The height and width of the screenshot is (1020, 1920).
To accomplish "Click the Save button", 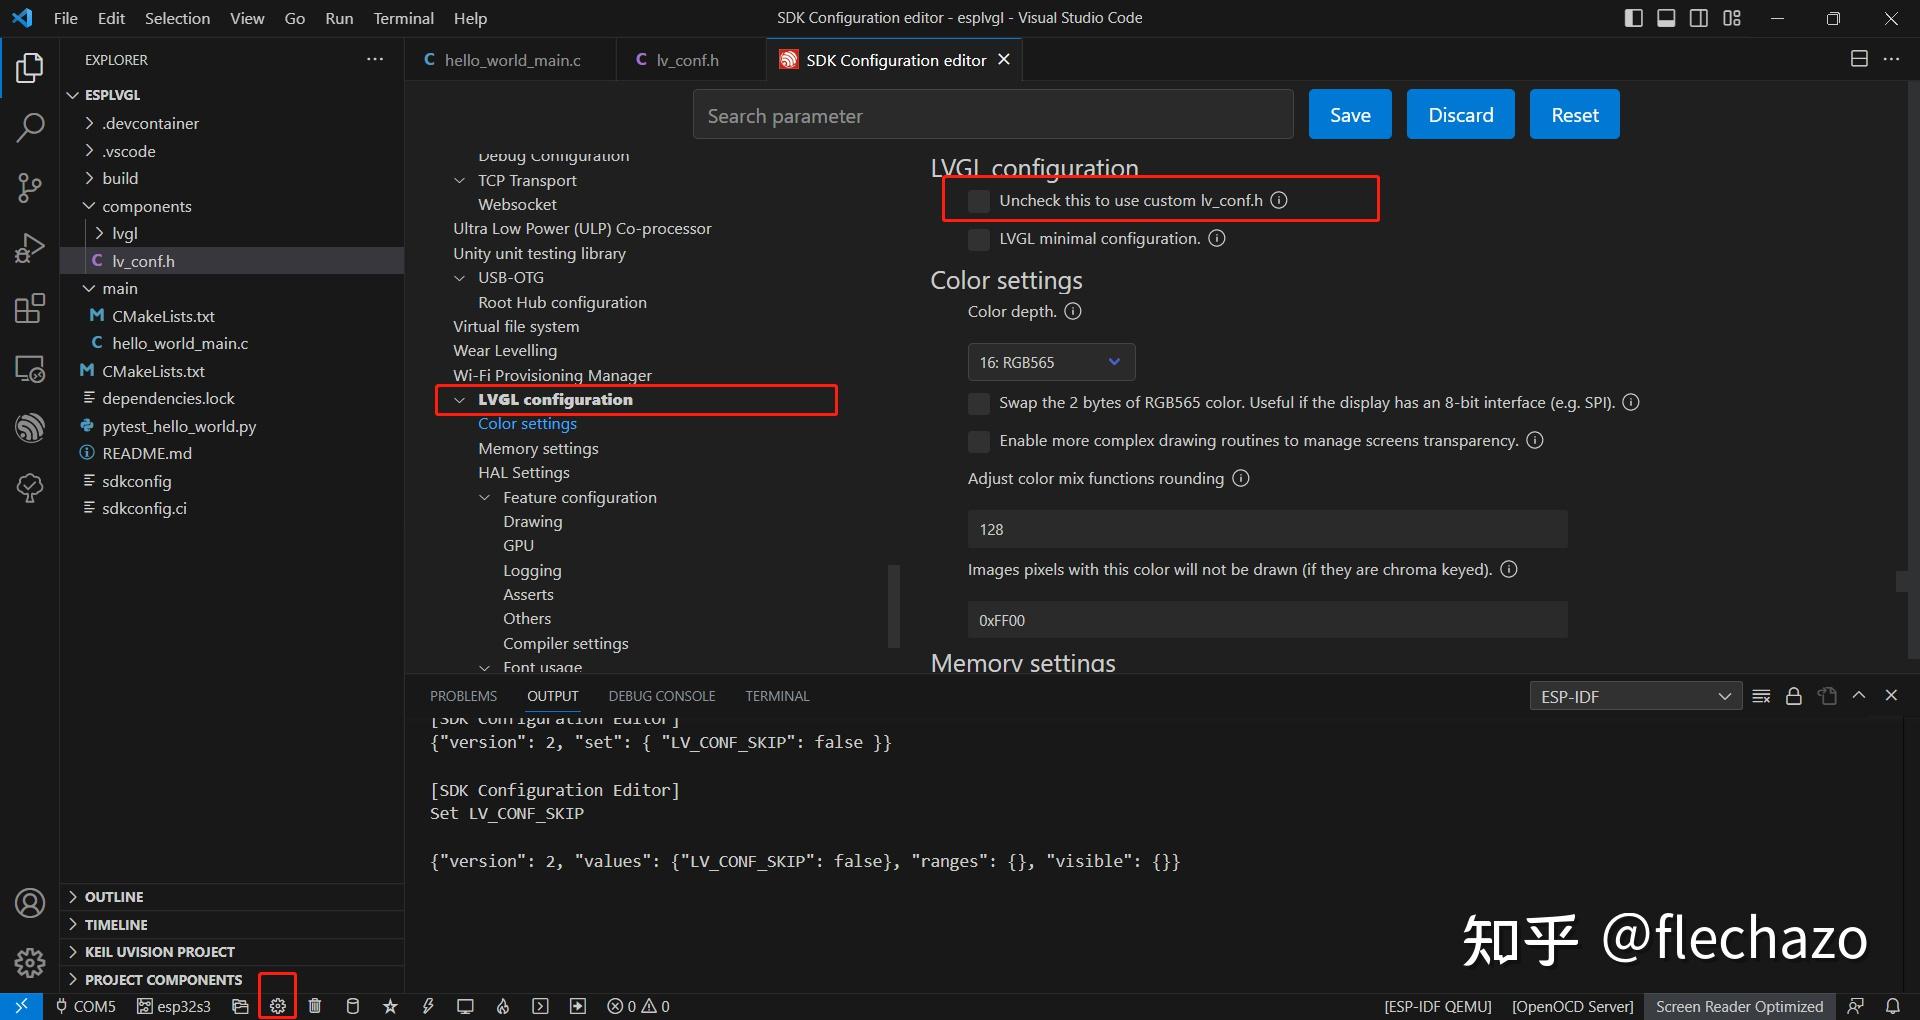I will (1350, 115).
